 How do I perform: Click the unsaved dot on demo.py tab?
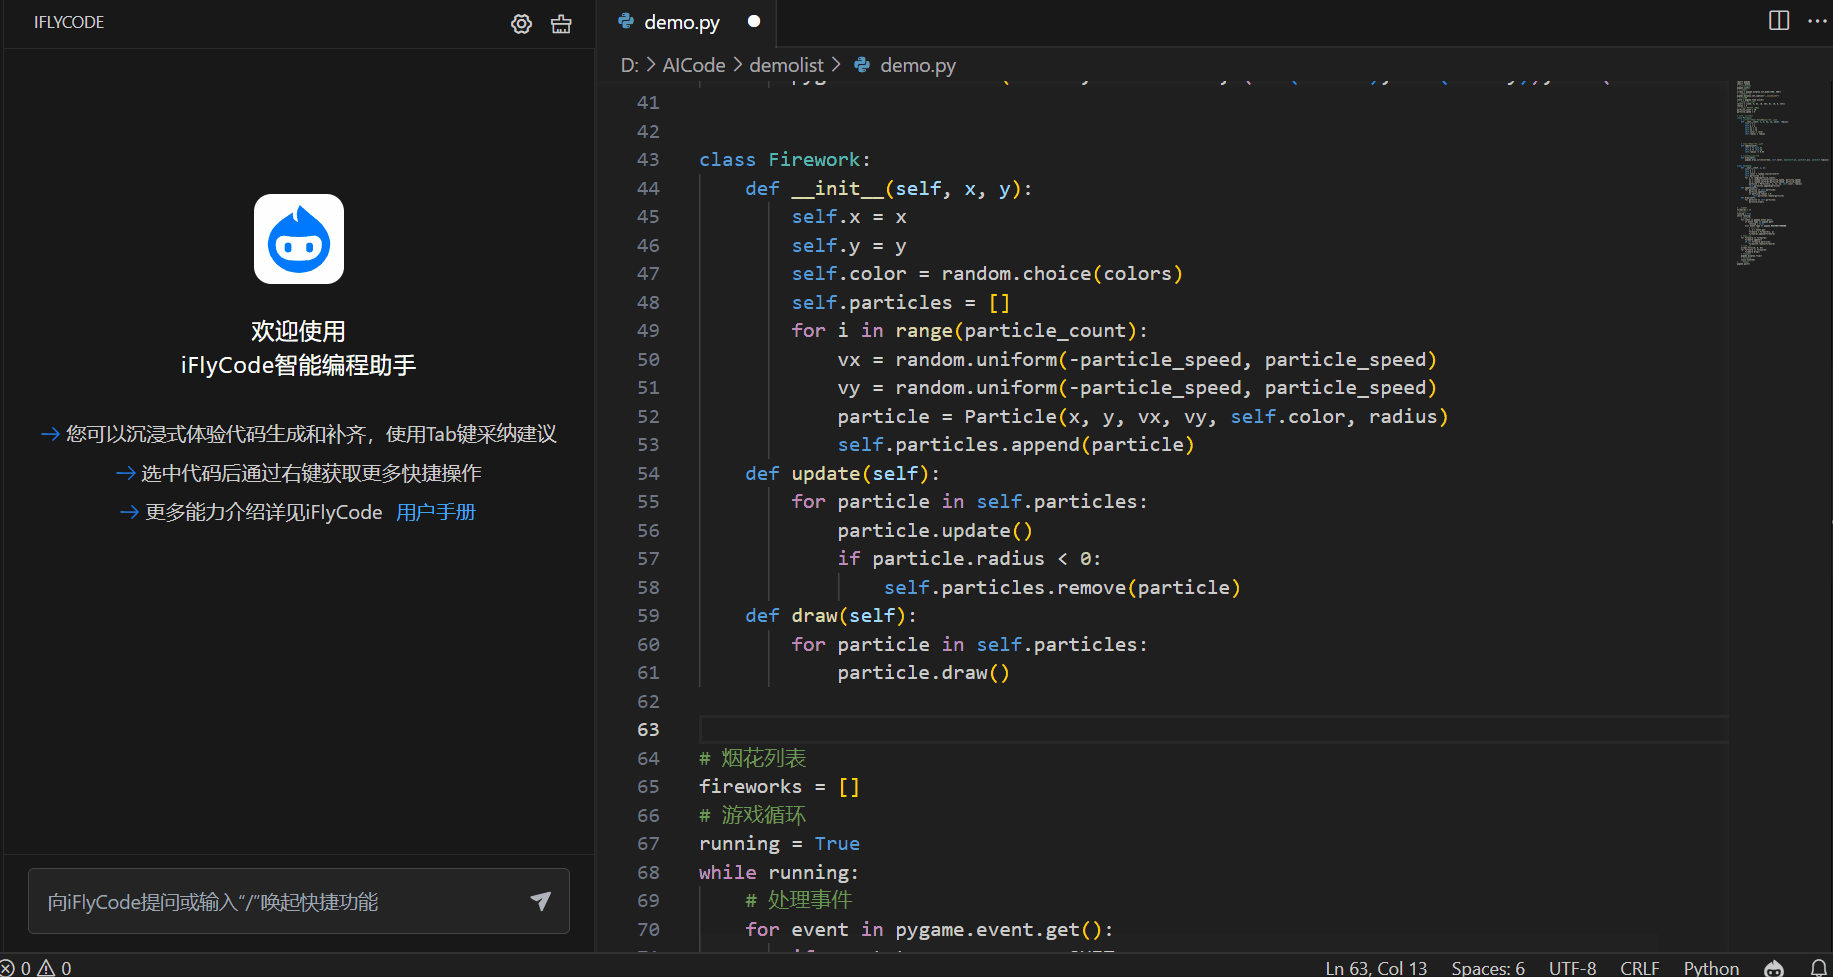pyautogui.click(x=754, y=21)
